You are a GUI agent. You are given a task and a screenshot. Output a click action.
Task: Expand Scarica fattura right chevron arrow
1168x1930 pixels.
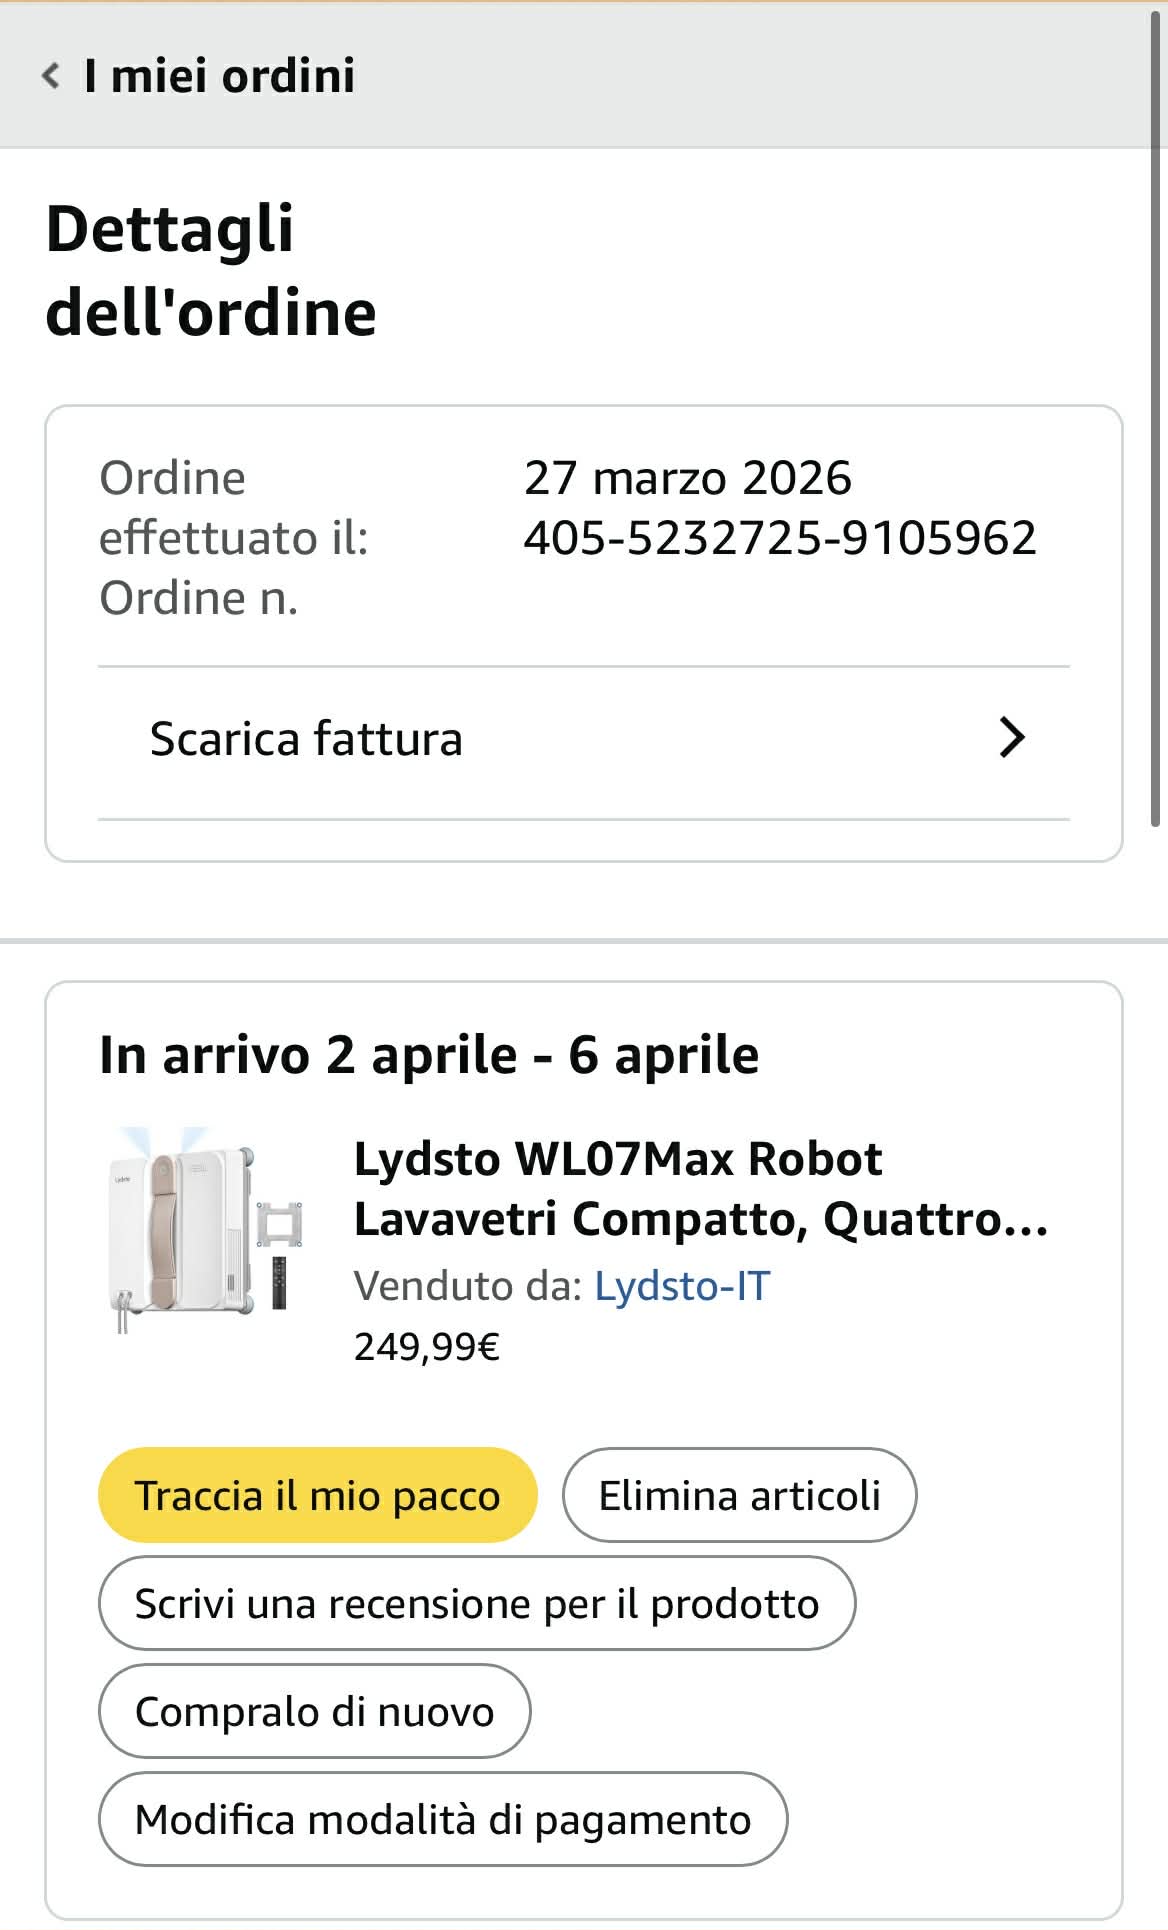tap(1012, 738)
